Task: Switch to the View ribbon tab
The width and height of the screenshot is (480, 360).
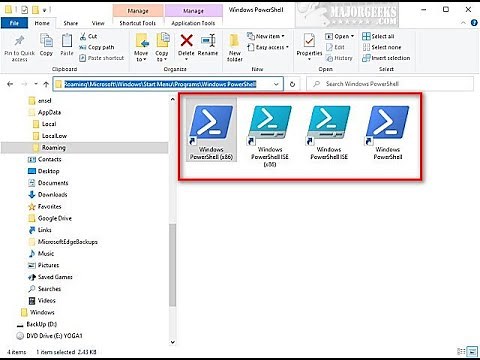Action: pyautogui.click(x=98, y=23)
